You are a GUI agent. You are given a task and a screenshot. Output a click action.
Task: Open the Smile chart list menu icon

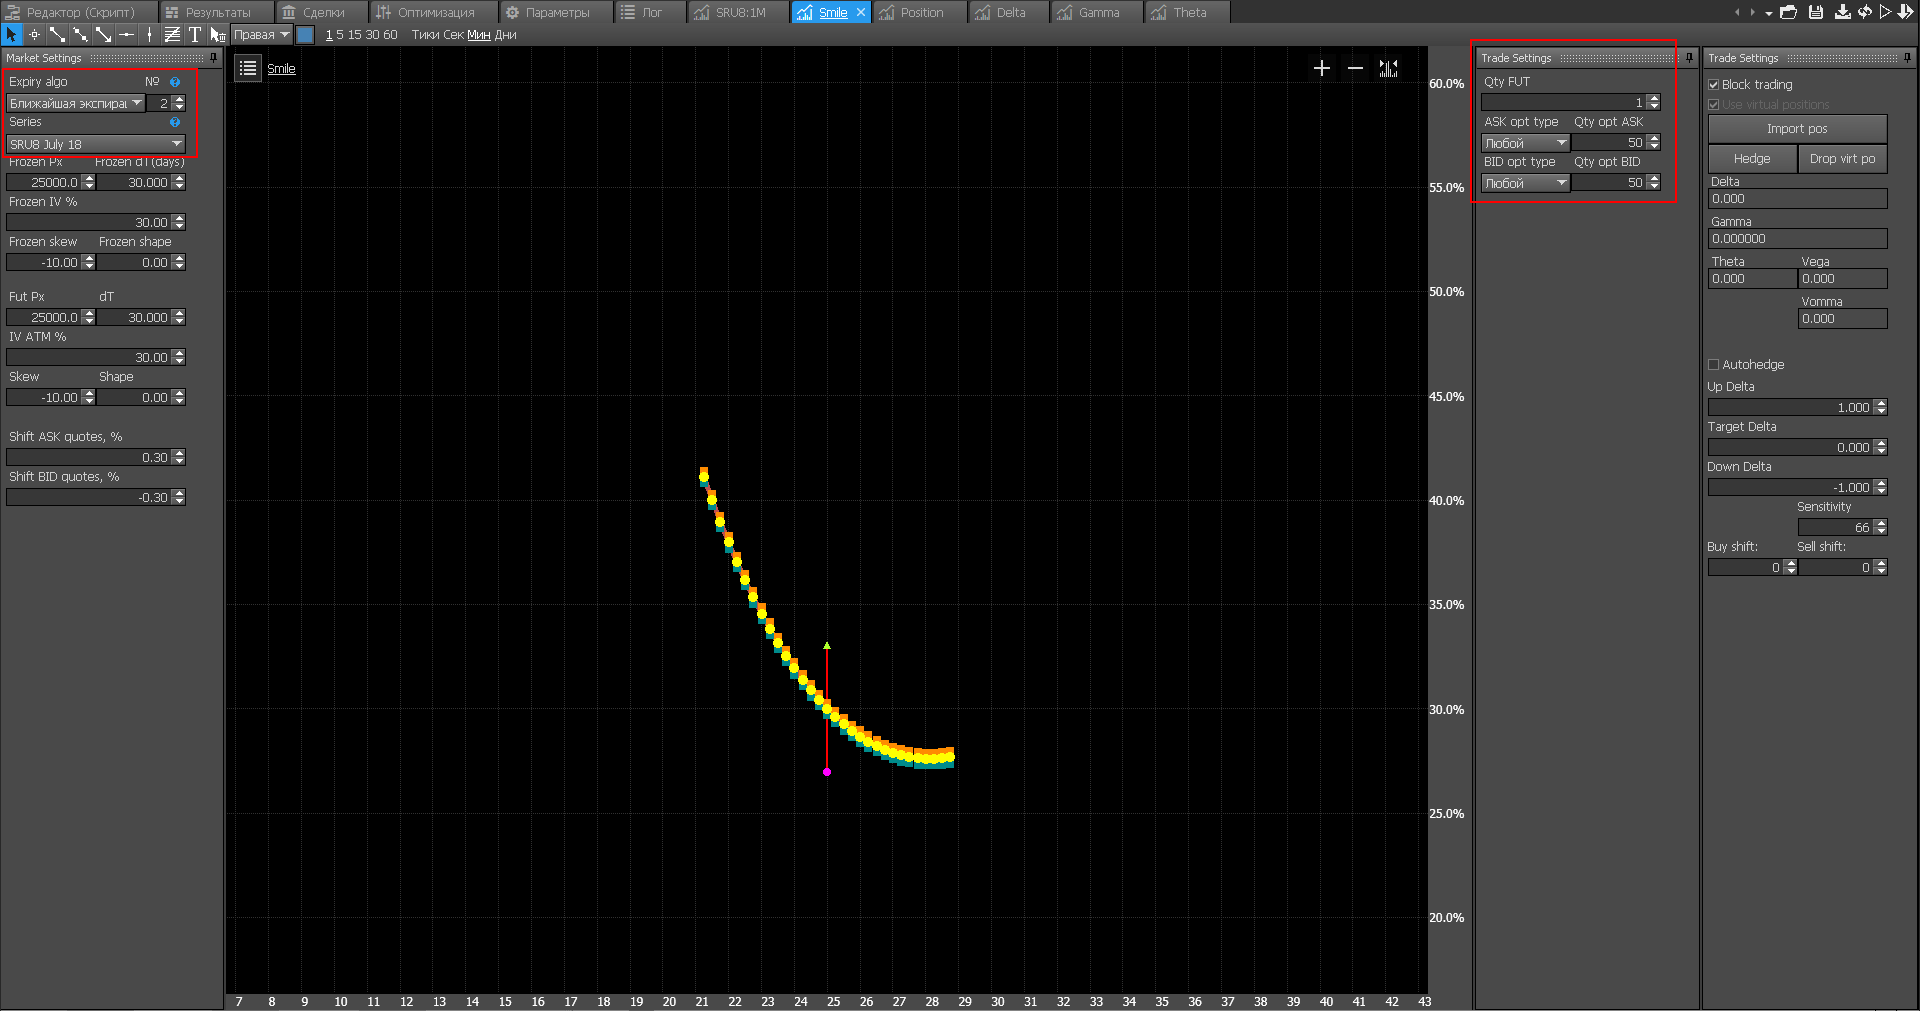248,68
